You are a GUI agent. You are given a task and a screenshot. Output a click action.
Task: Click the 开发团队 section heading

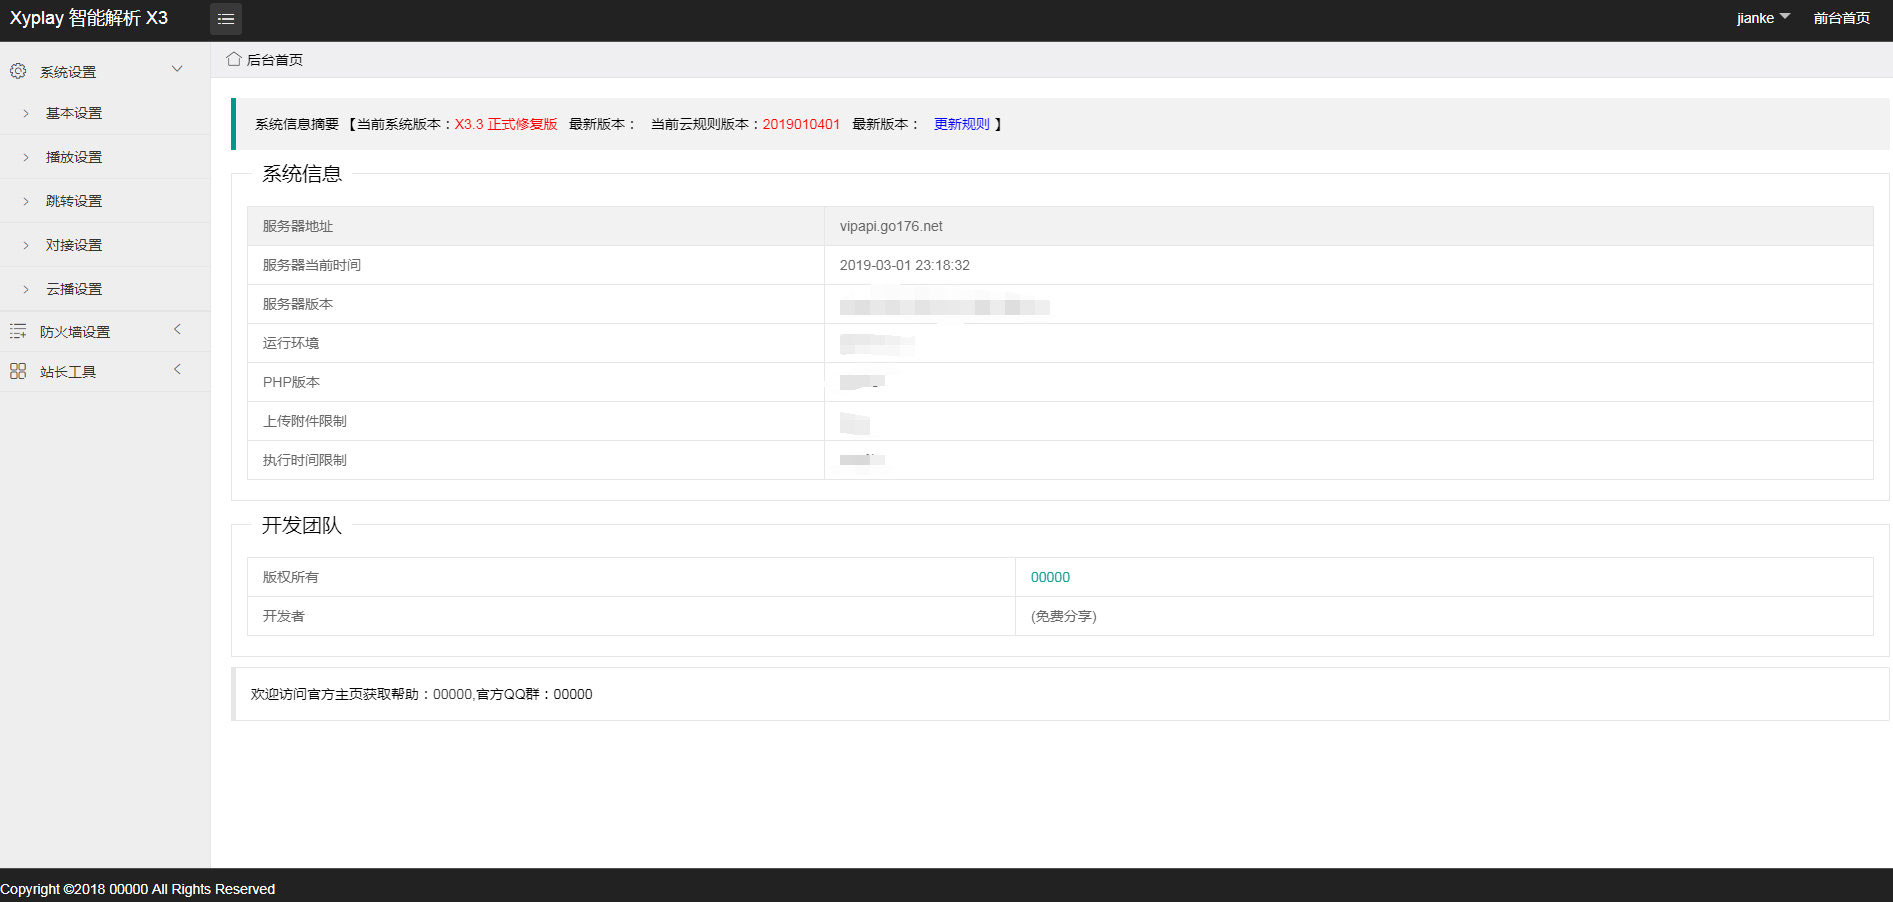pyautogui.click(x=302, y=525)
